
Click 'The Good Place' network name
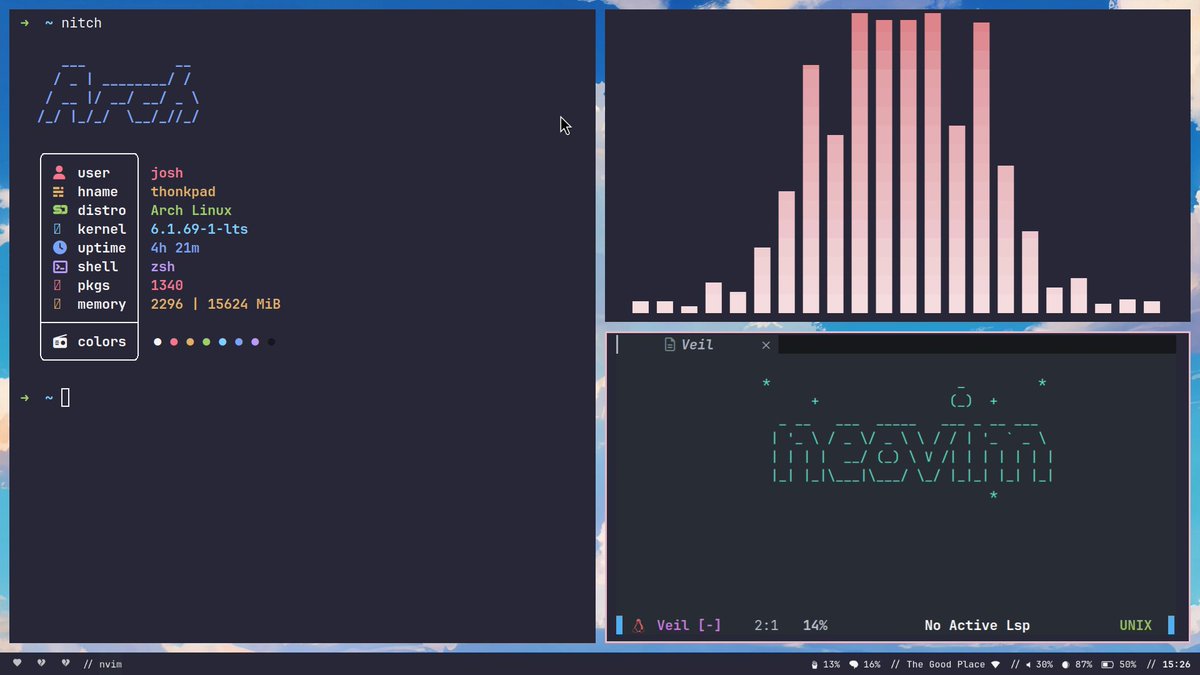[945, 664]
